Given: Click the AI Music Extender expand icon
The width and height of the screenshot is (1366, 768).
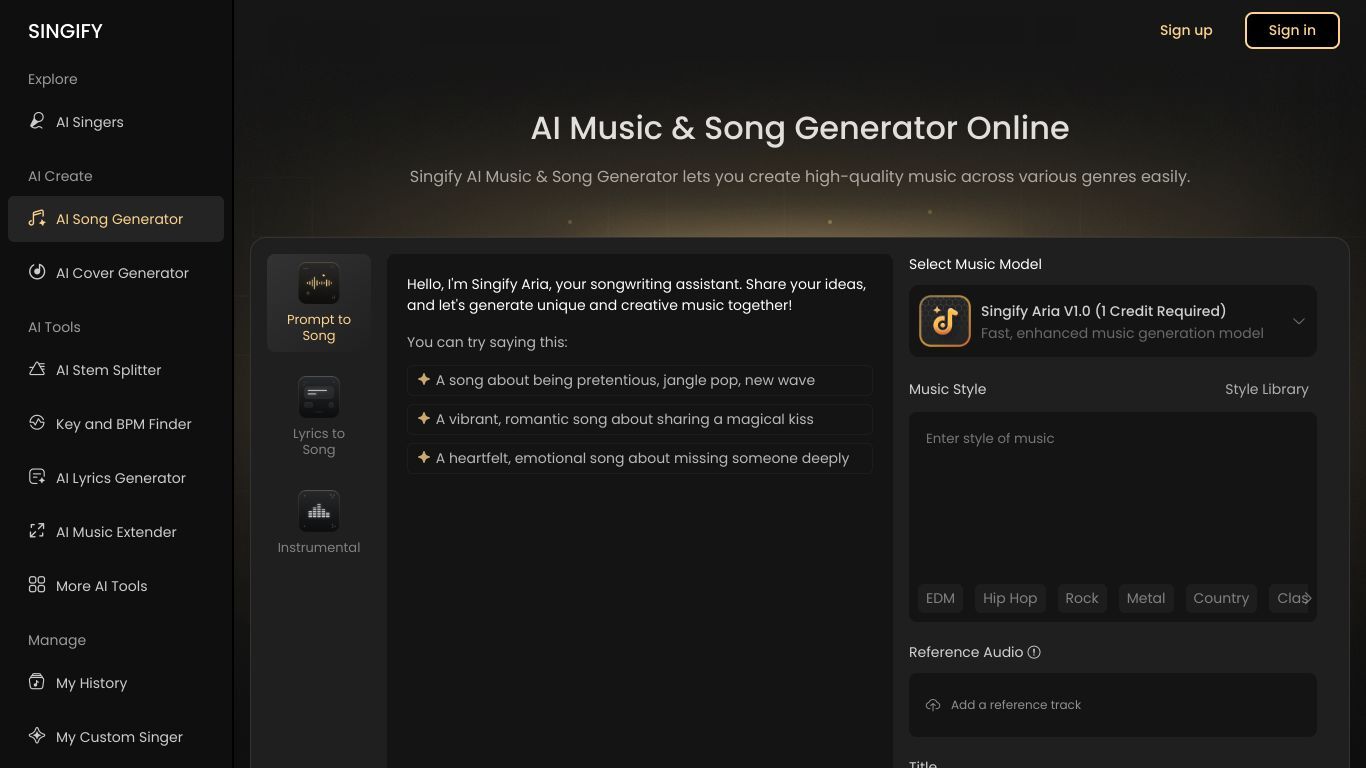Looking at the screenshot, I should [x=37, y=531].
